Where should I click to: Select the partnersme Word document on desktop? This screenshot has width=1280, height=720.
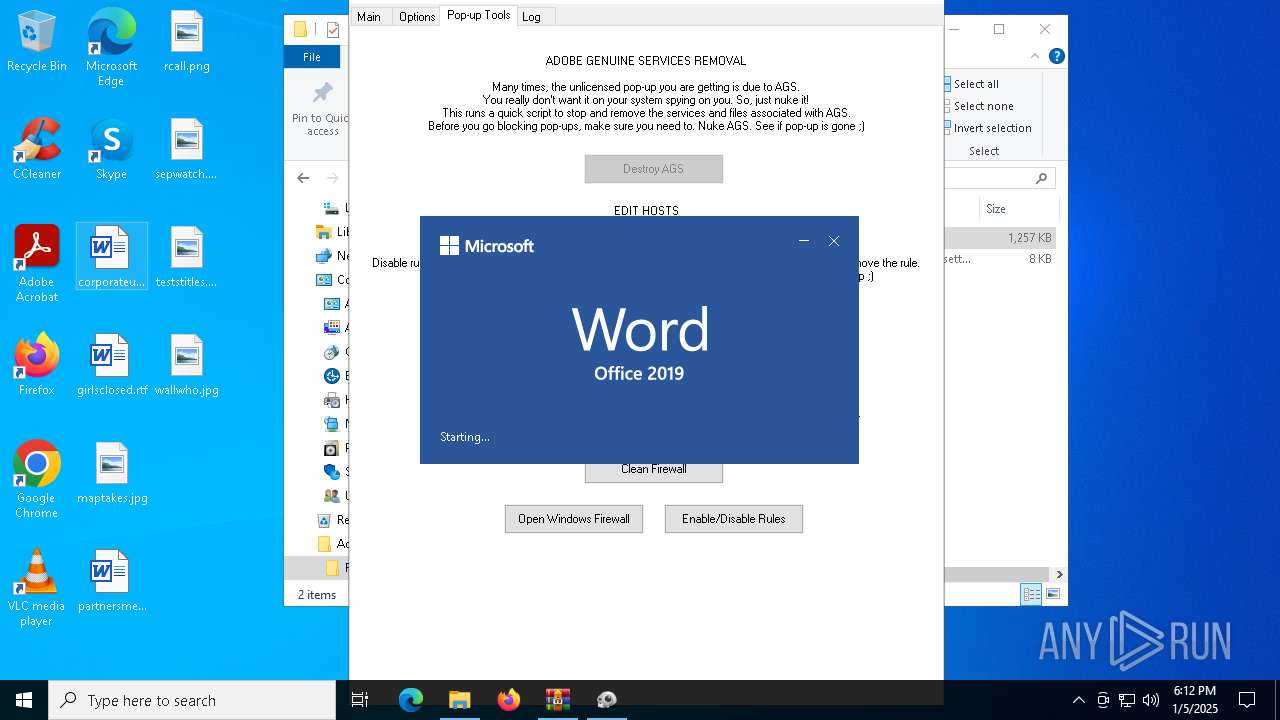point(111,581)
